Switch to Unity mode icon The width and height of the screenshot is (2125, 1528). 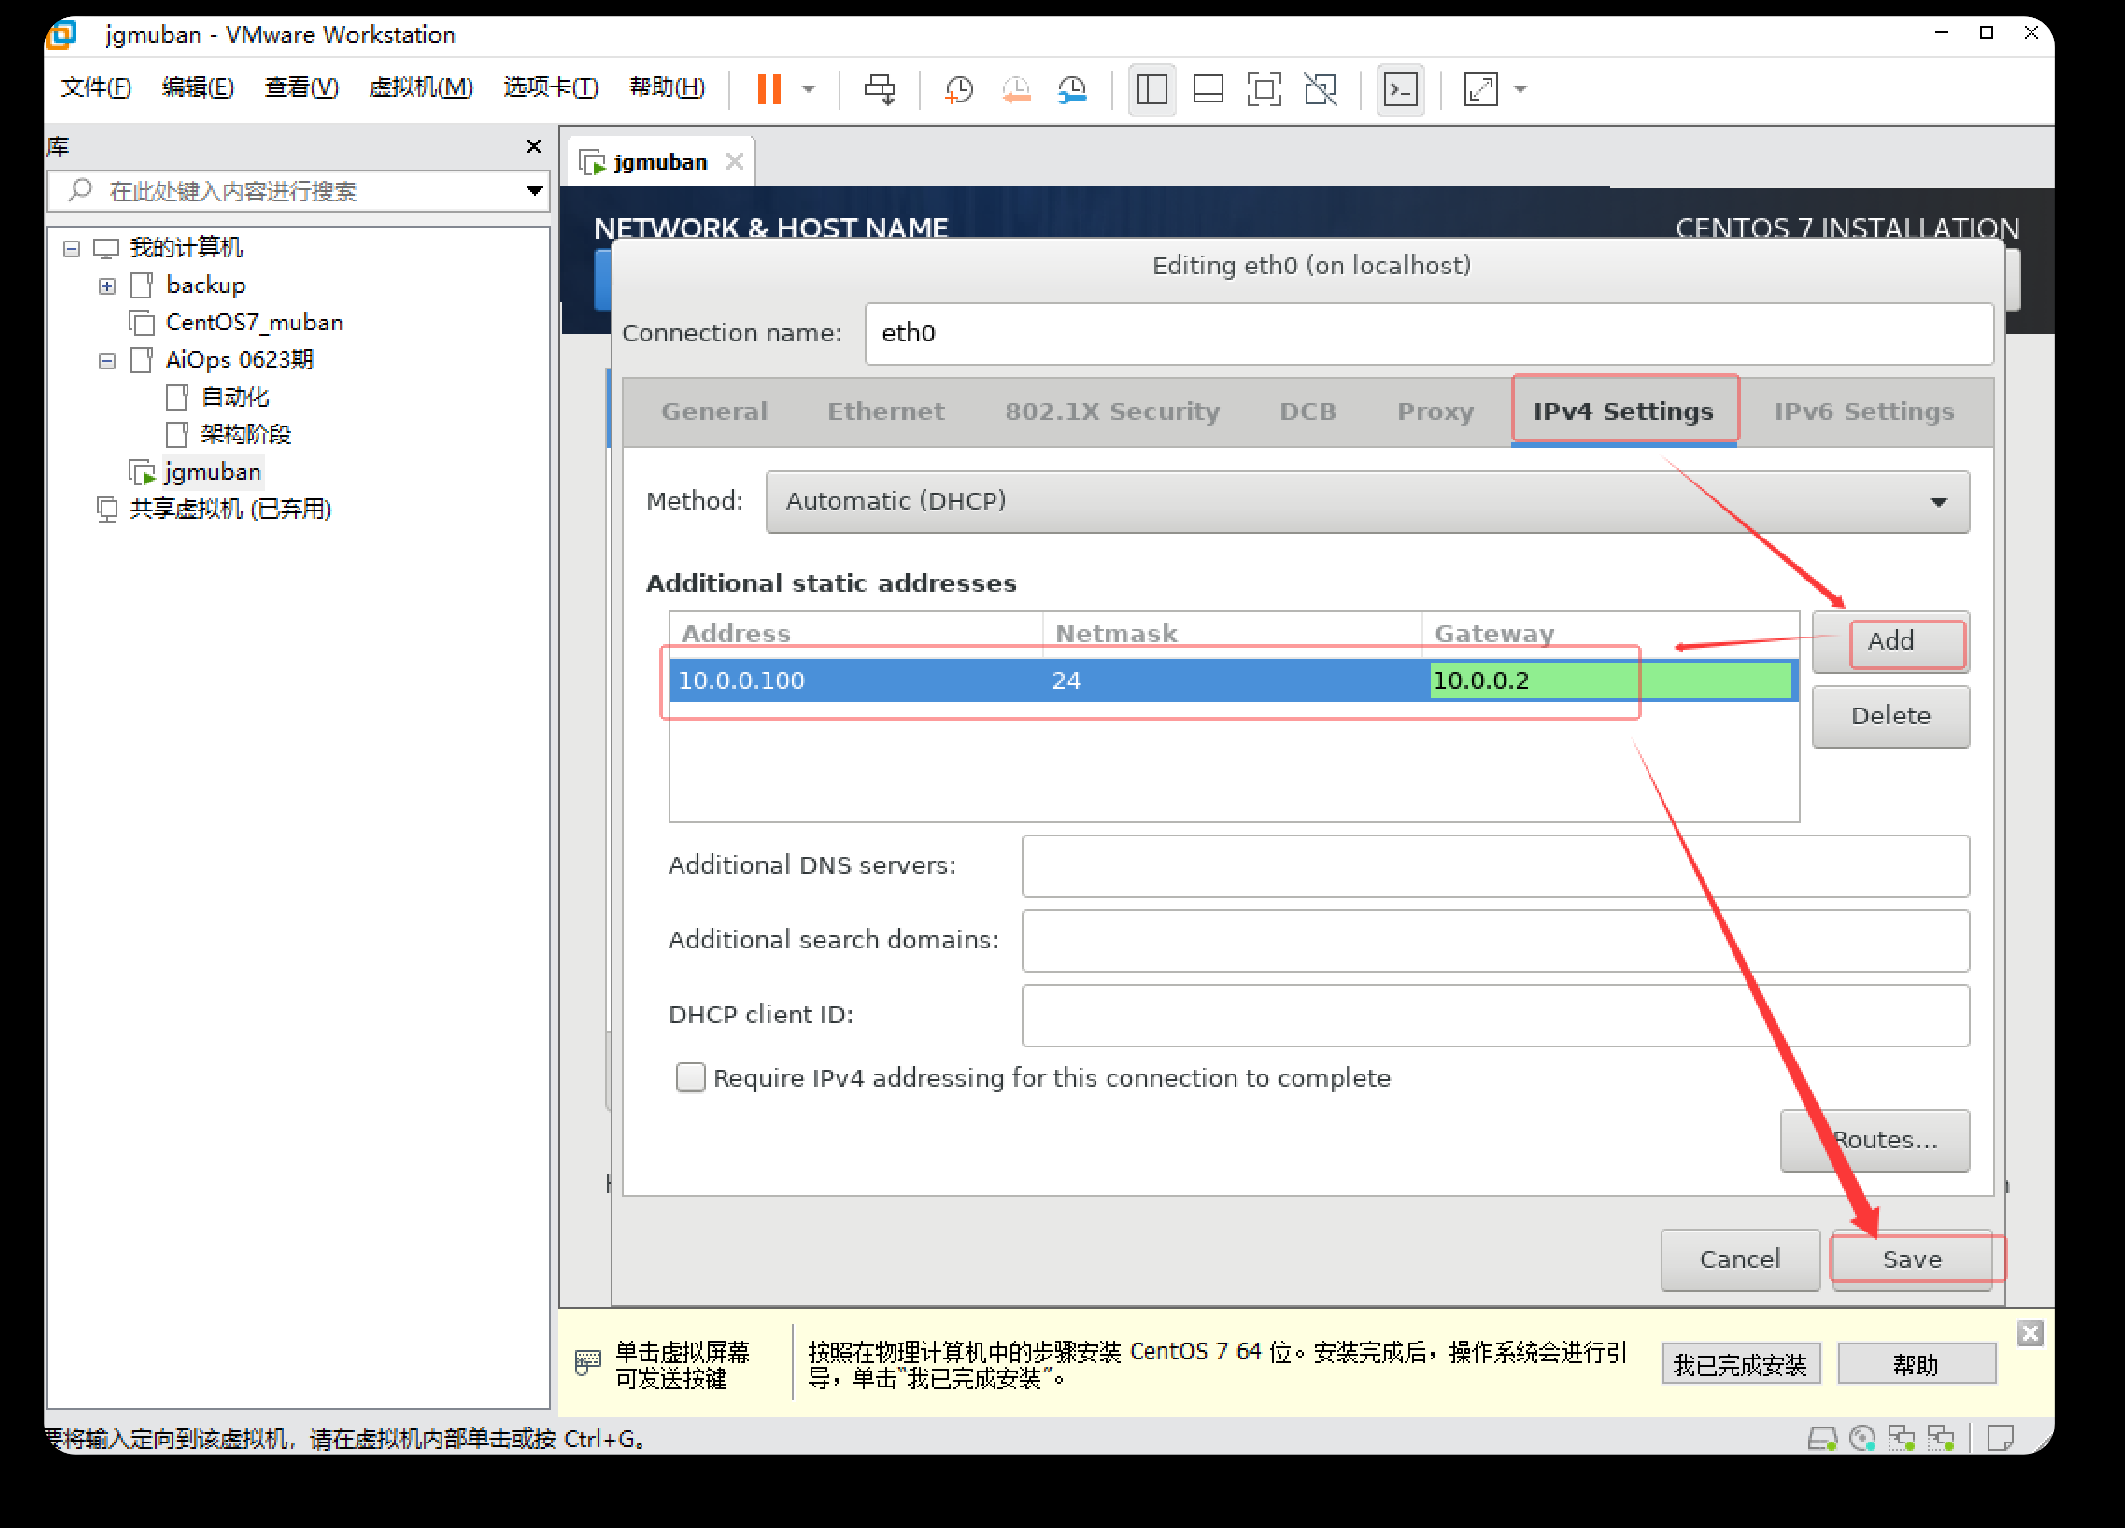[x=1321, y=89]
